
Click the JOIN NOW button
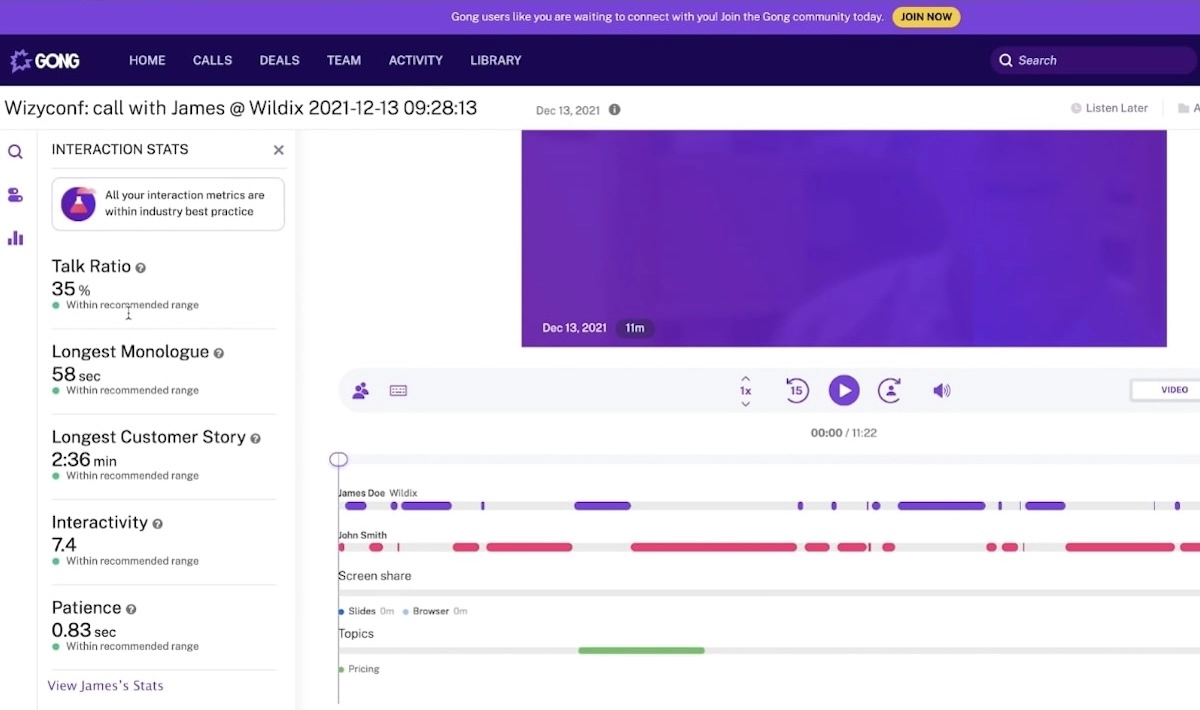pyautogui.click(x=926, y=17)
